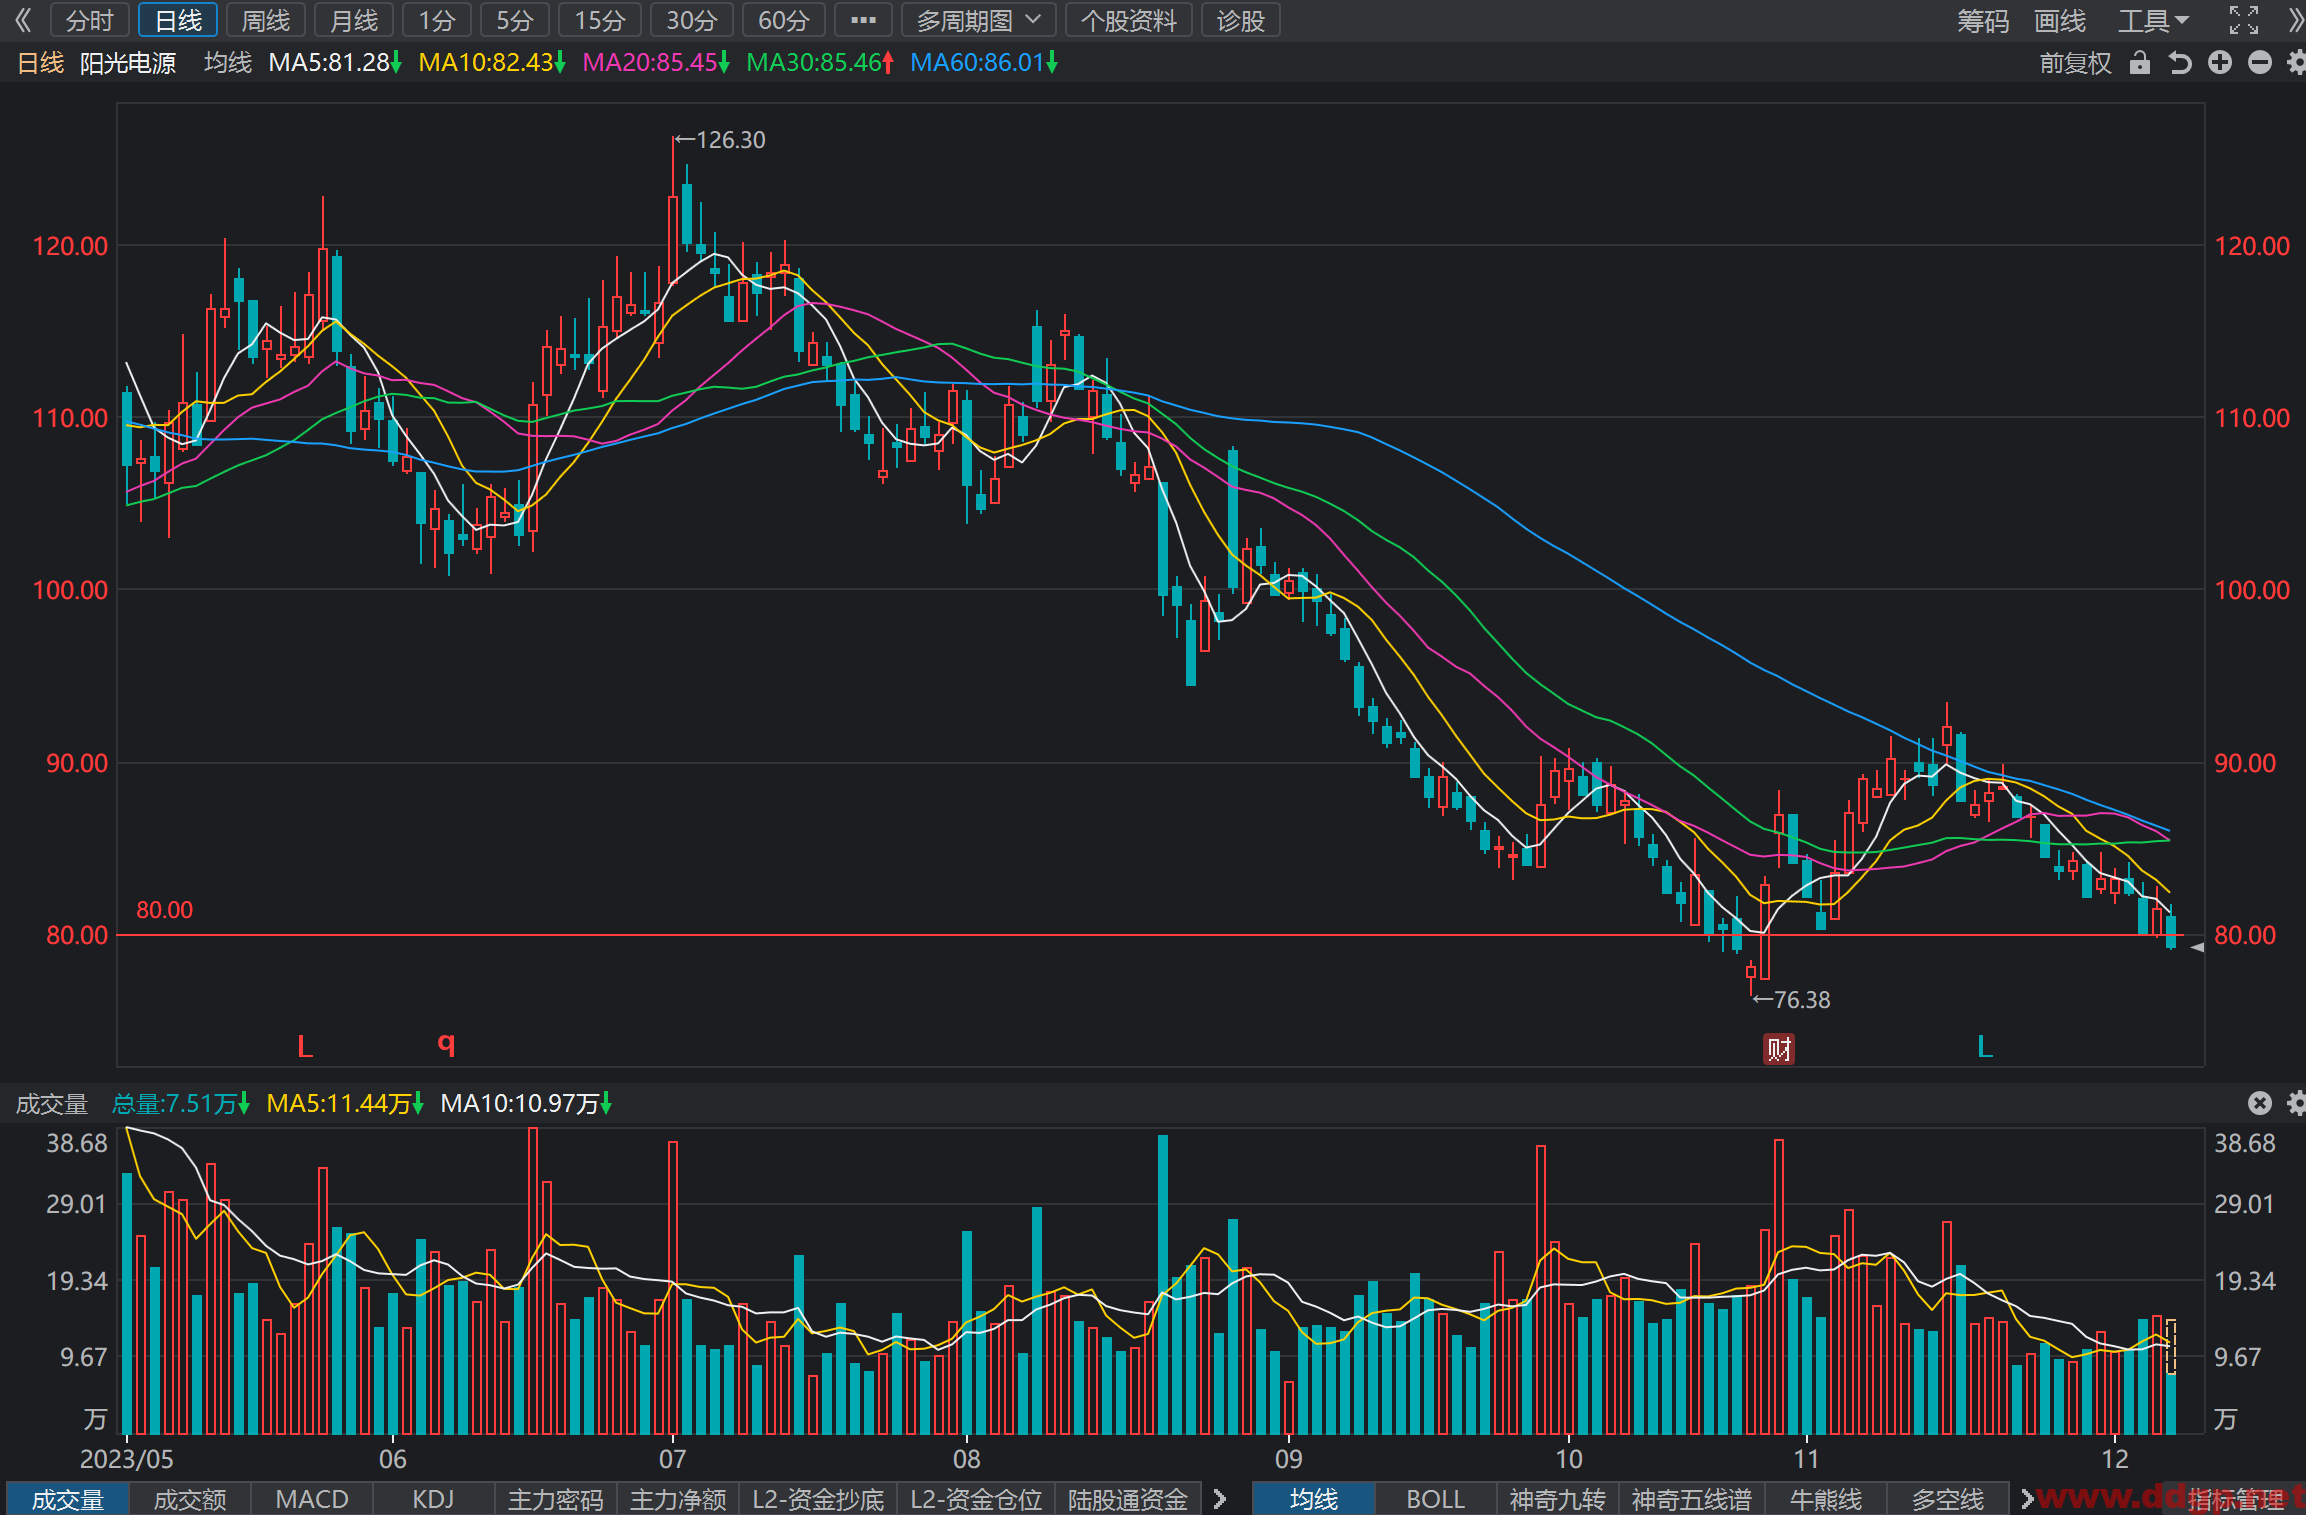
Task: Open 工具 dropdown menu
Action: click(2153, 20)
